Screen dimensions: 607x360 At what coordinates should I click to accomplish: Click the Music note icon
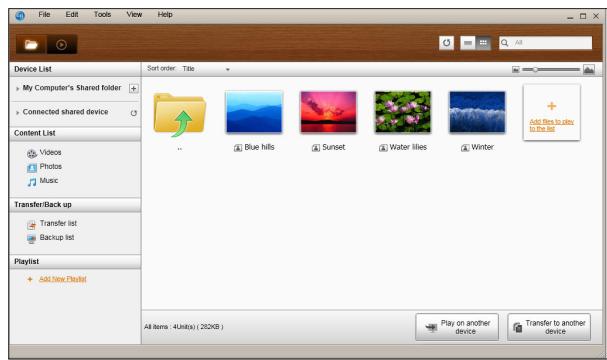(x=32, y=182)
